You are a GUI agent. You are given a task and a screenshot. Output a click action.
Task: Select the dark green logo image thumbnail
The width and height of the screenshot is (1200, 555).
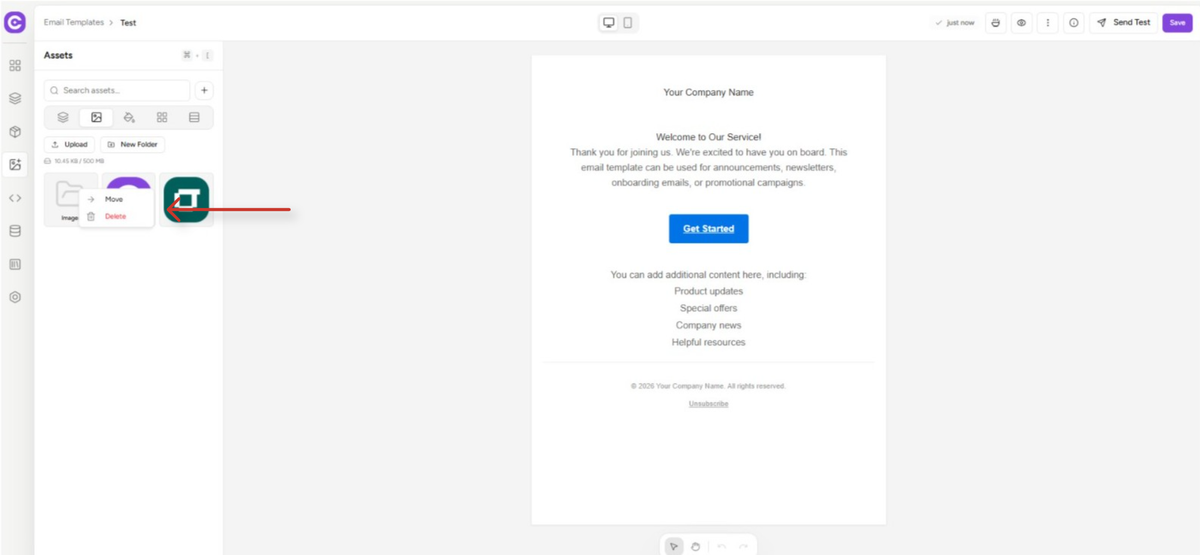tap(187, 199)
